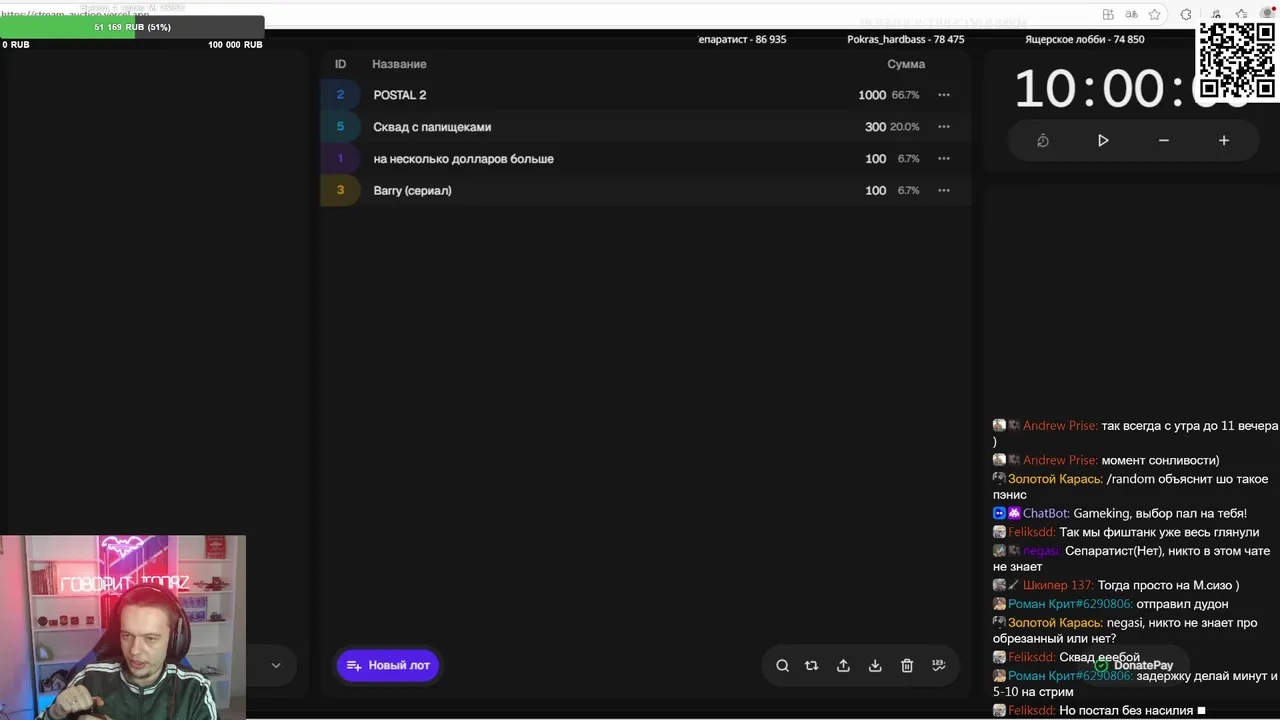1280x720 pixels.
Task: Click the 66.7% share of POSTAL 2
Action: point(905,95)
